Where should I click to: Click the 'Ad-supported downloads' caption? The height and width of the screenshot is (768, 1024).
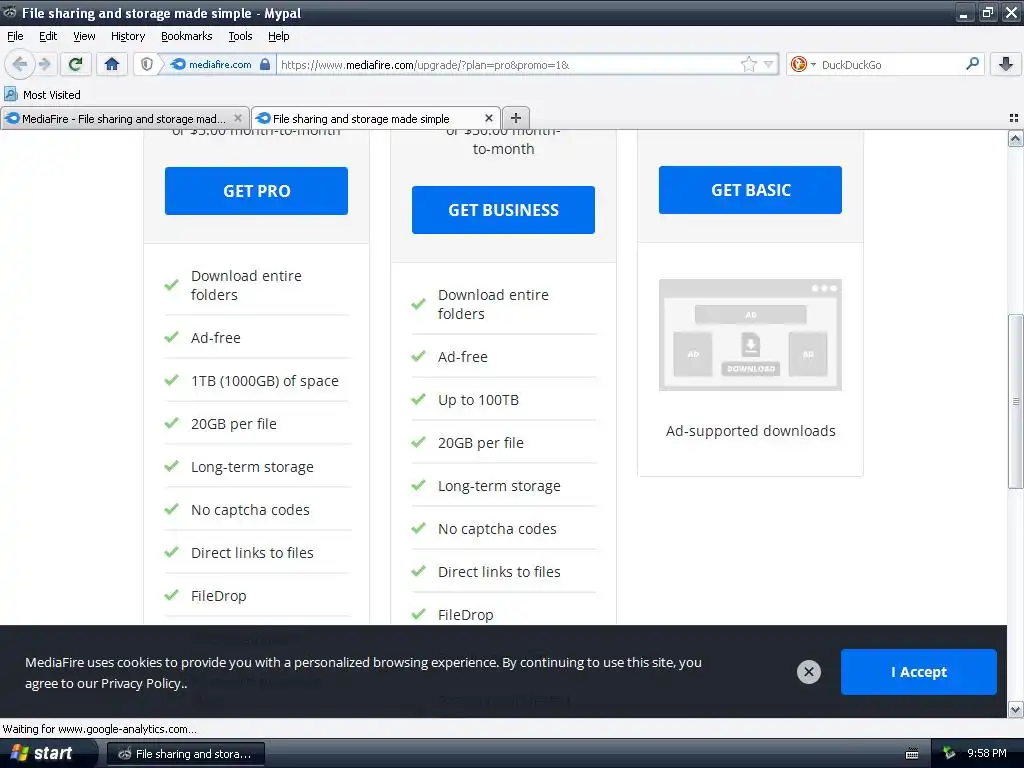(x=750, y=431)
